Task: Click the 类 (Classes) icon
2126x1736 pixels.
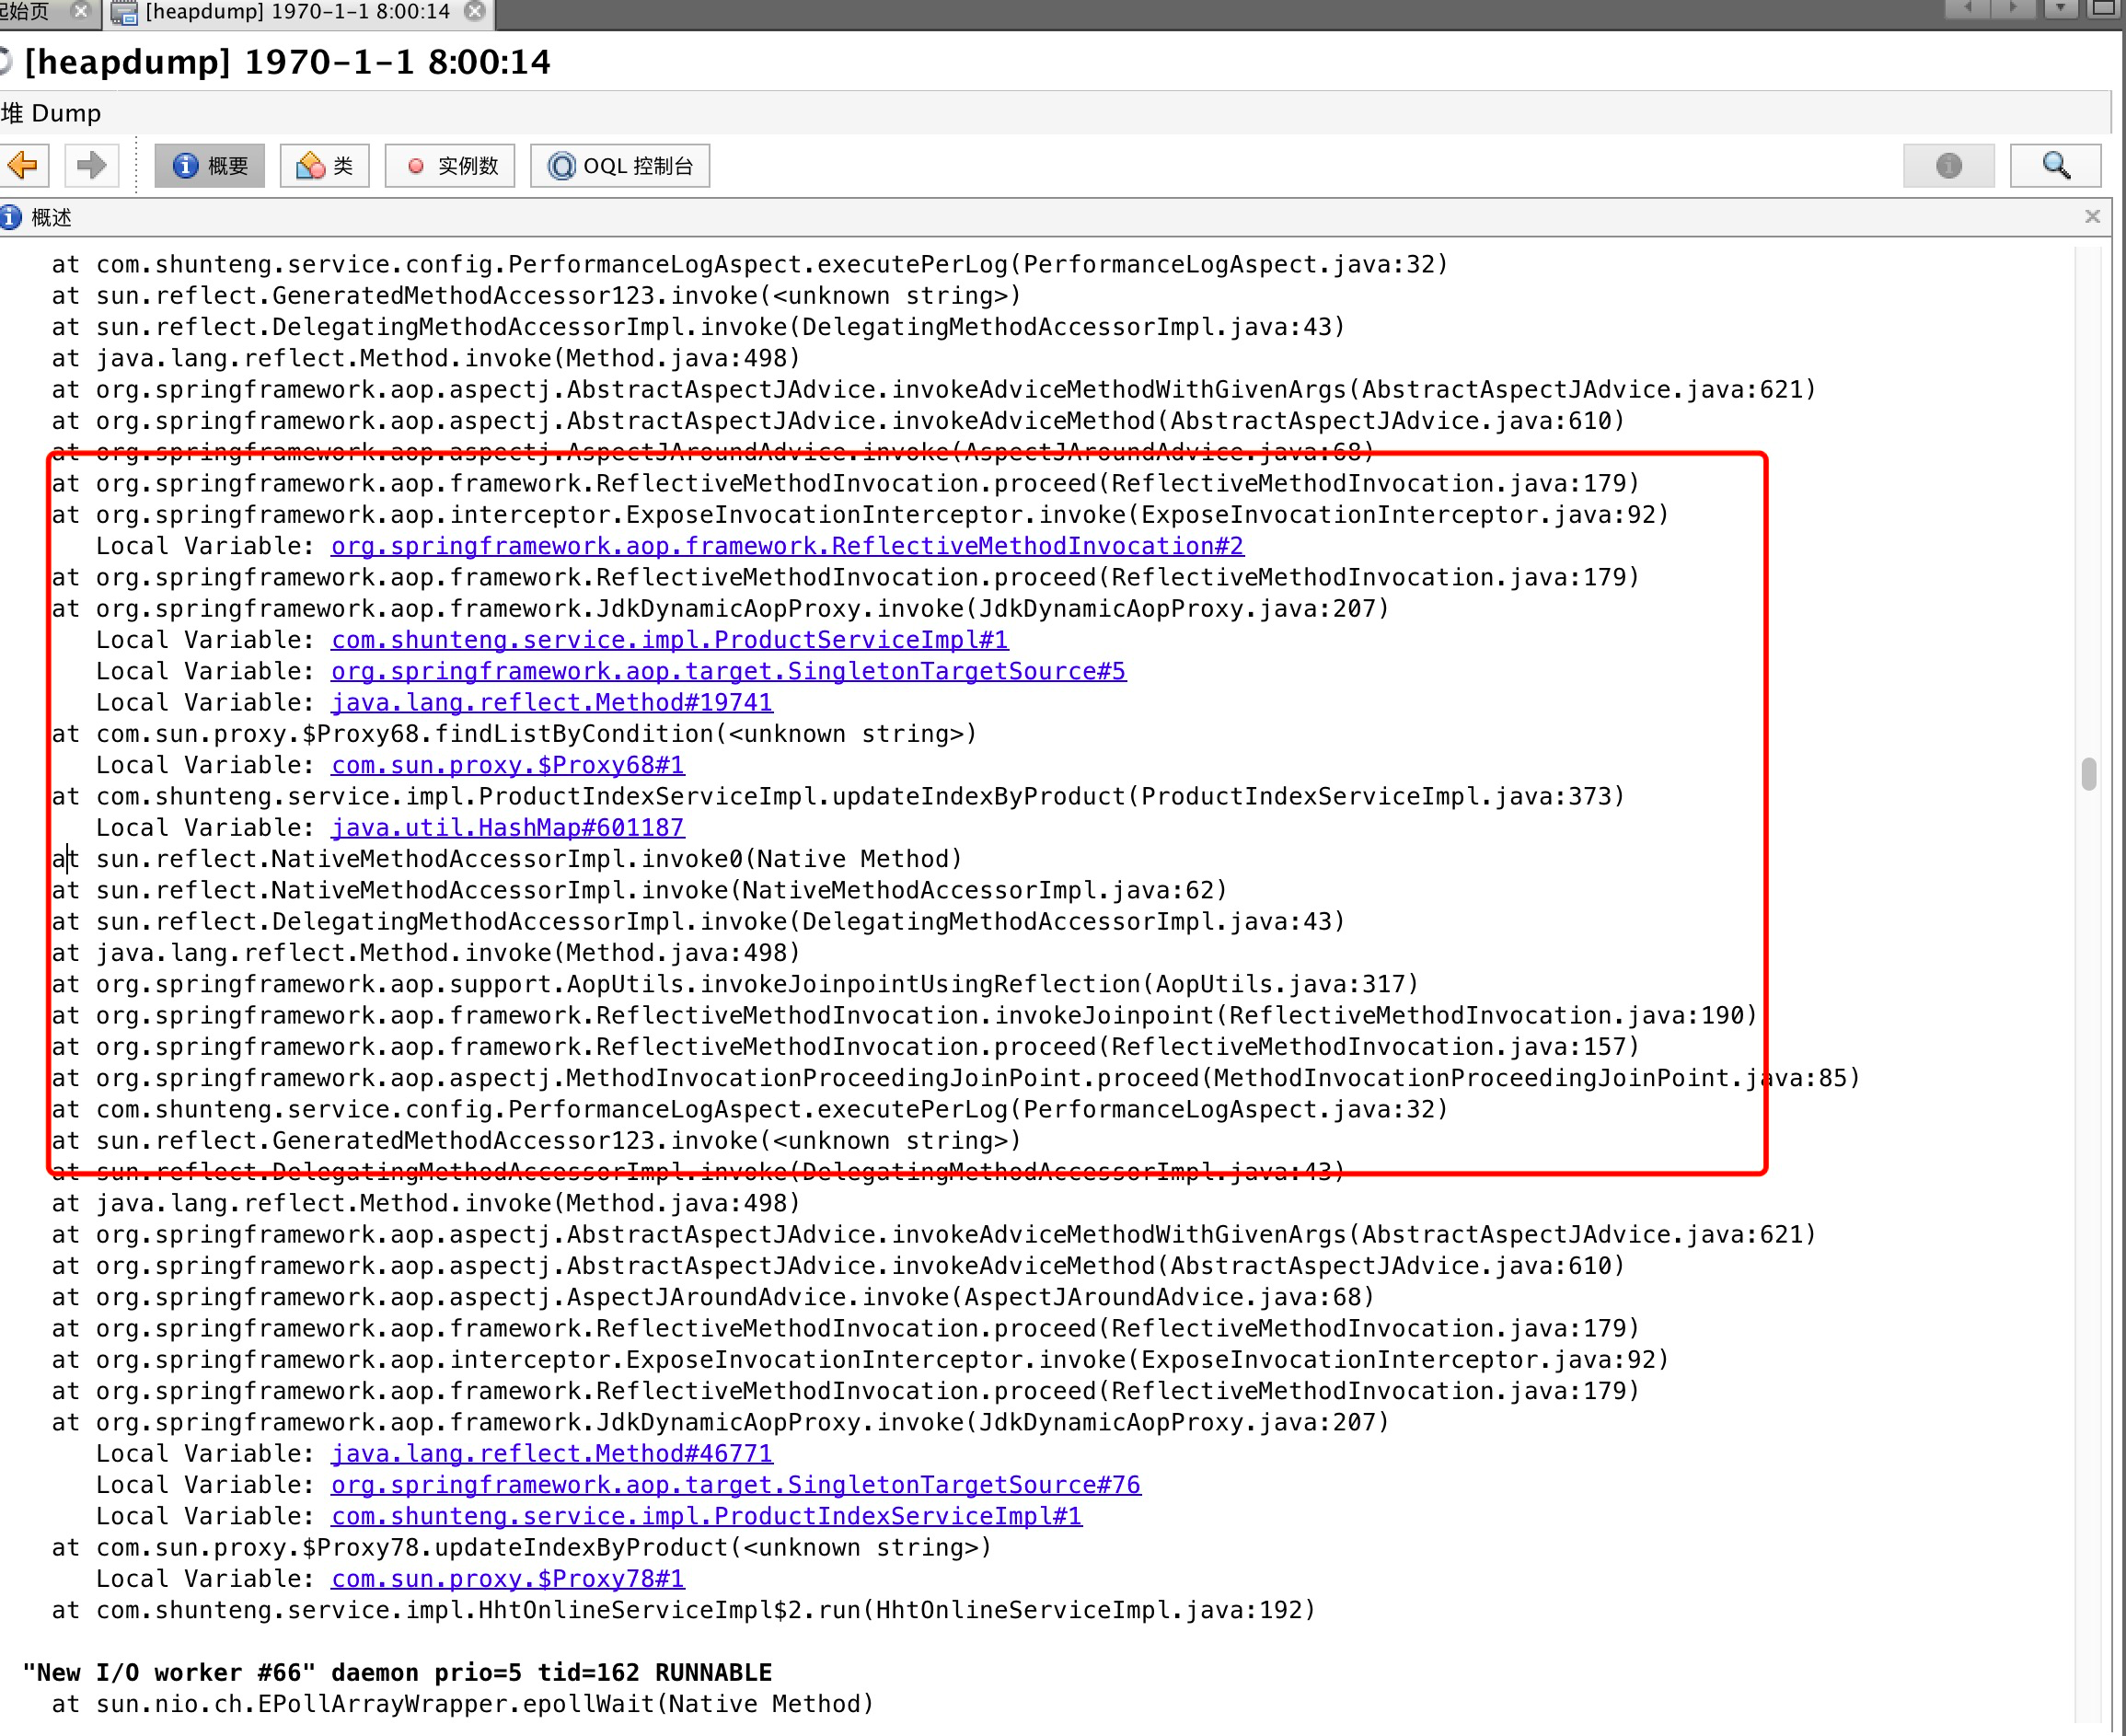Action: coord(327,166)
